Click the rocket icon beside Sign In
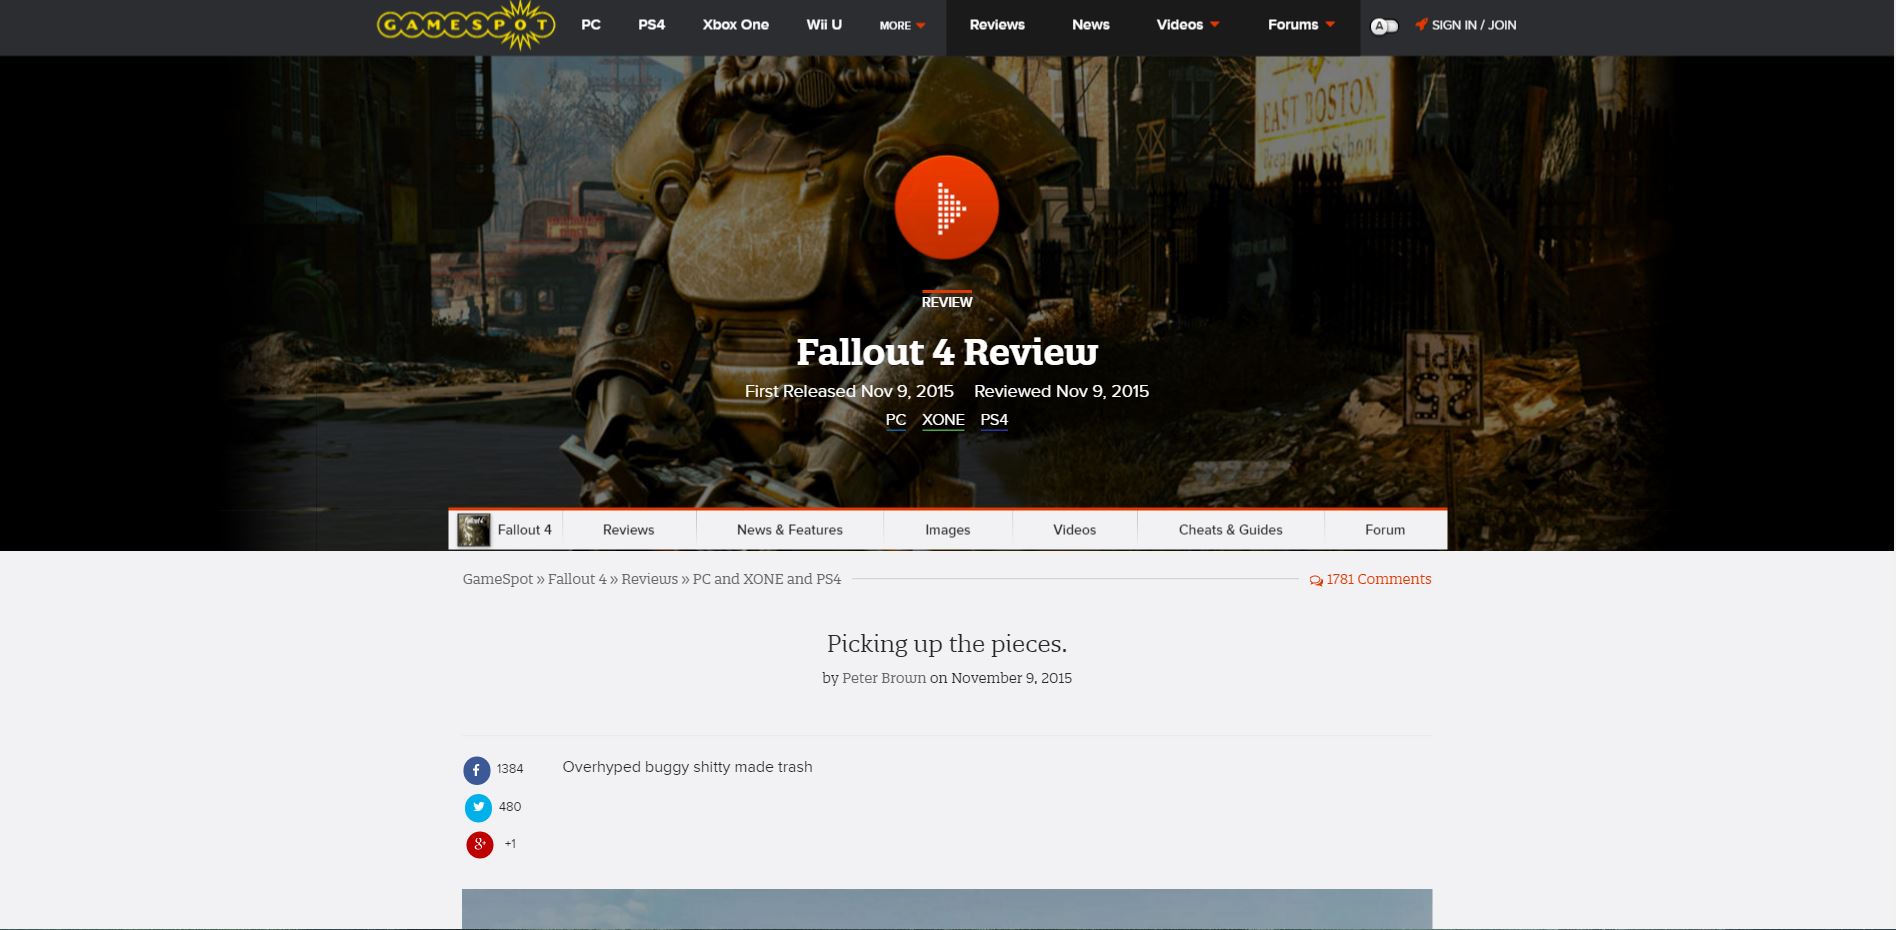The width and height of the screenshot is (1896, 930). pos(1421,25)
